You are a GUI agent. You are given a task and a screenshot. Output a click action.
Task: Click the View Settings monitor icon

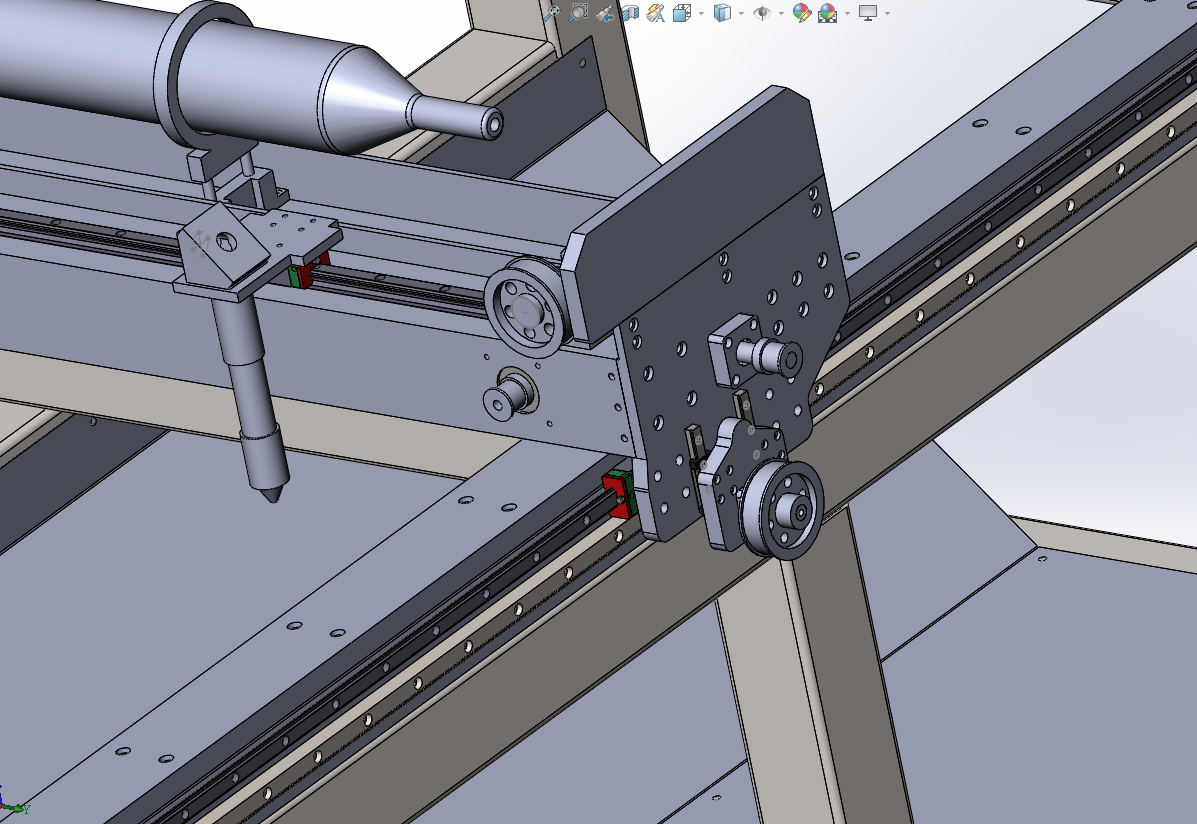(868, 12)
